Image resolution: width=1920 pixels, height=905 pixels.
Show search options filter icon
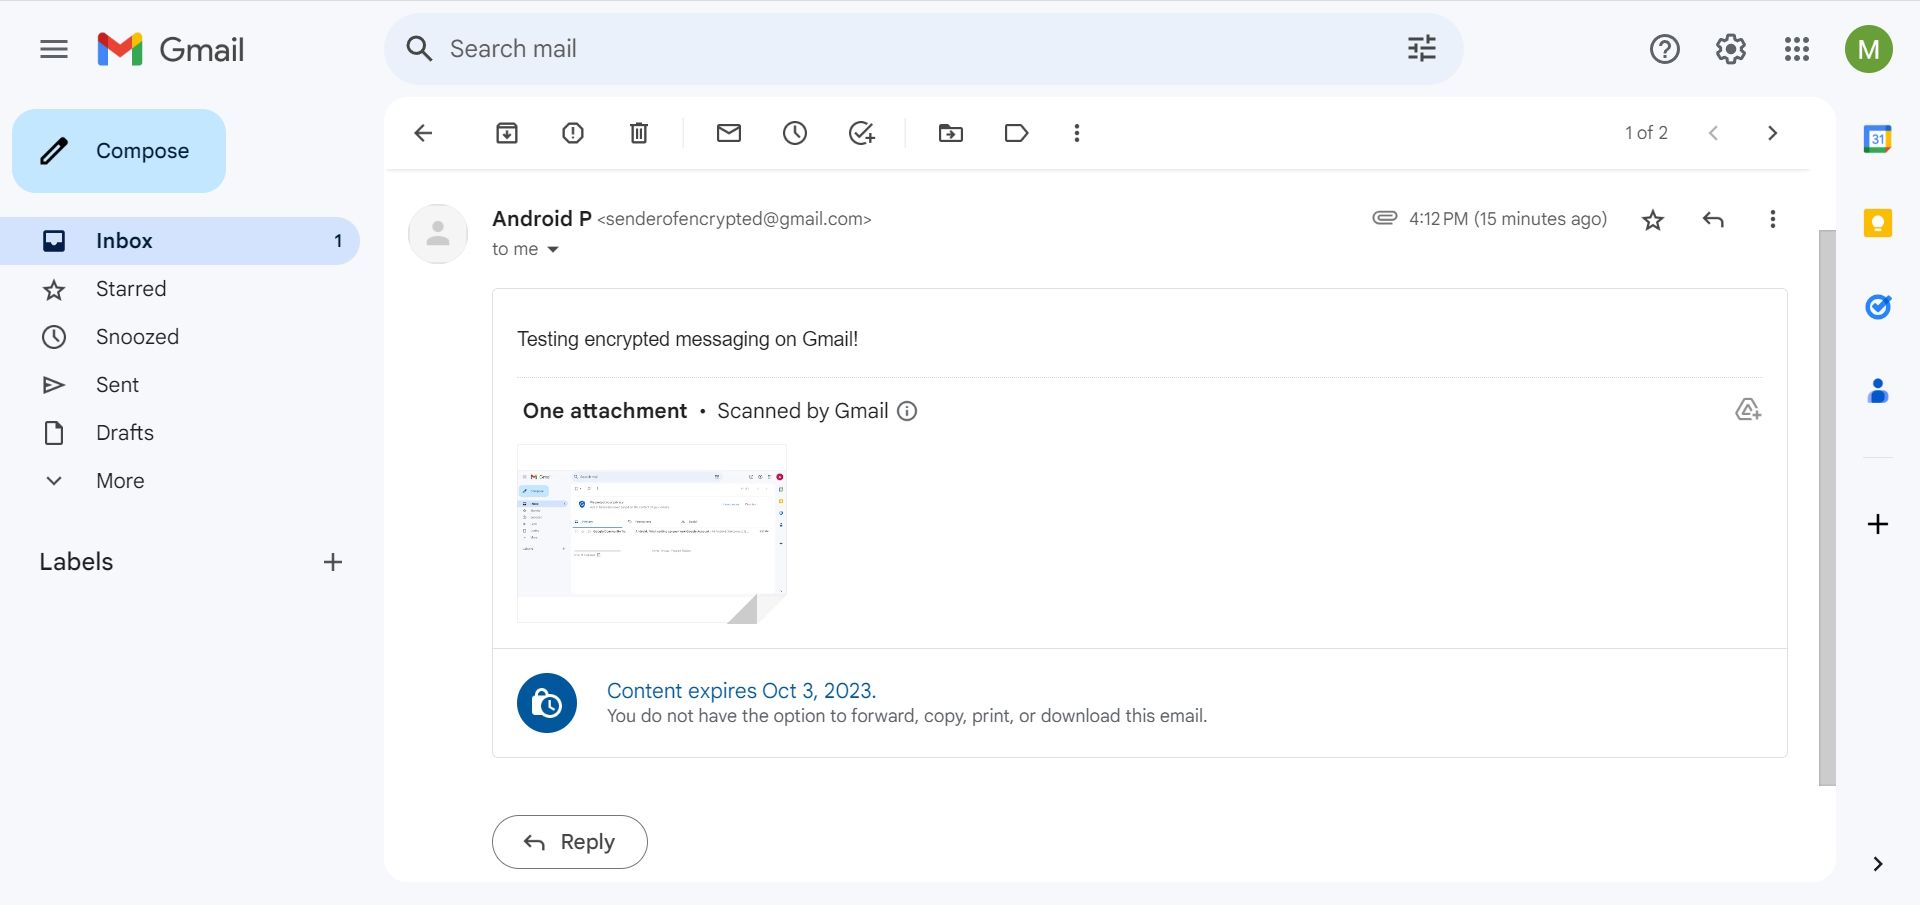[1421, 48]
